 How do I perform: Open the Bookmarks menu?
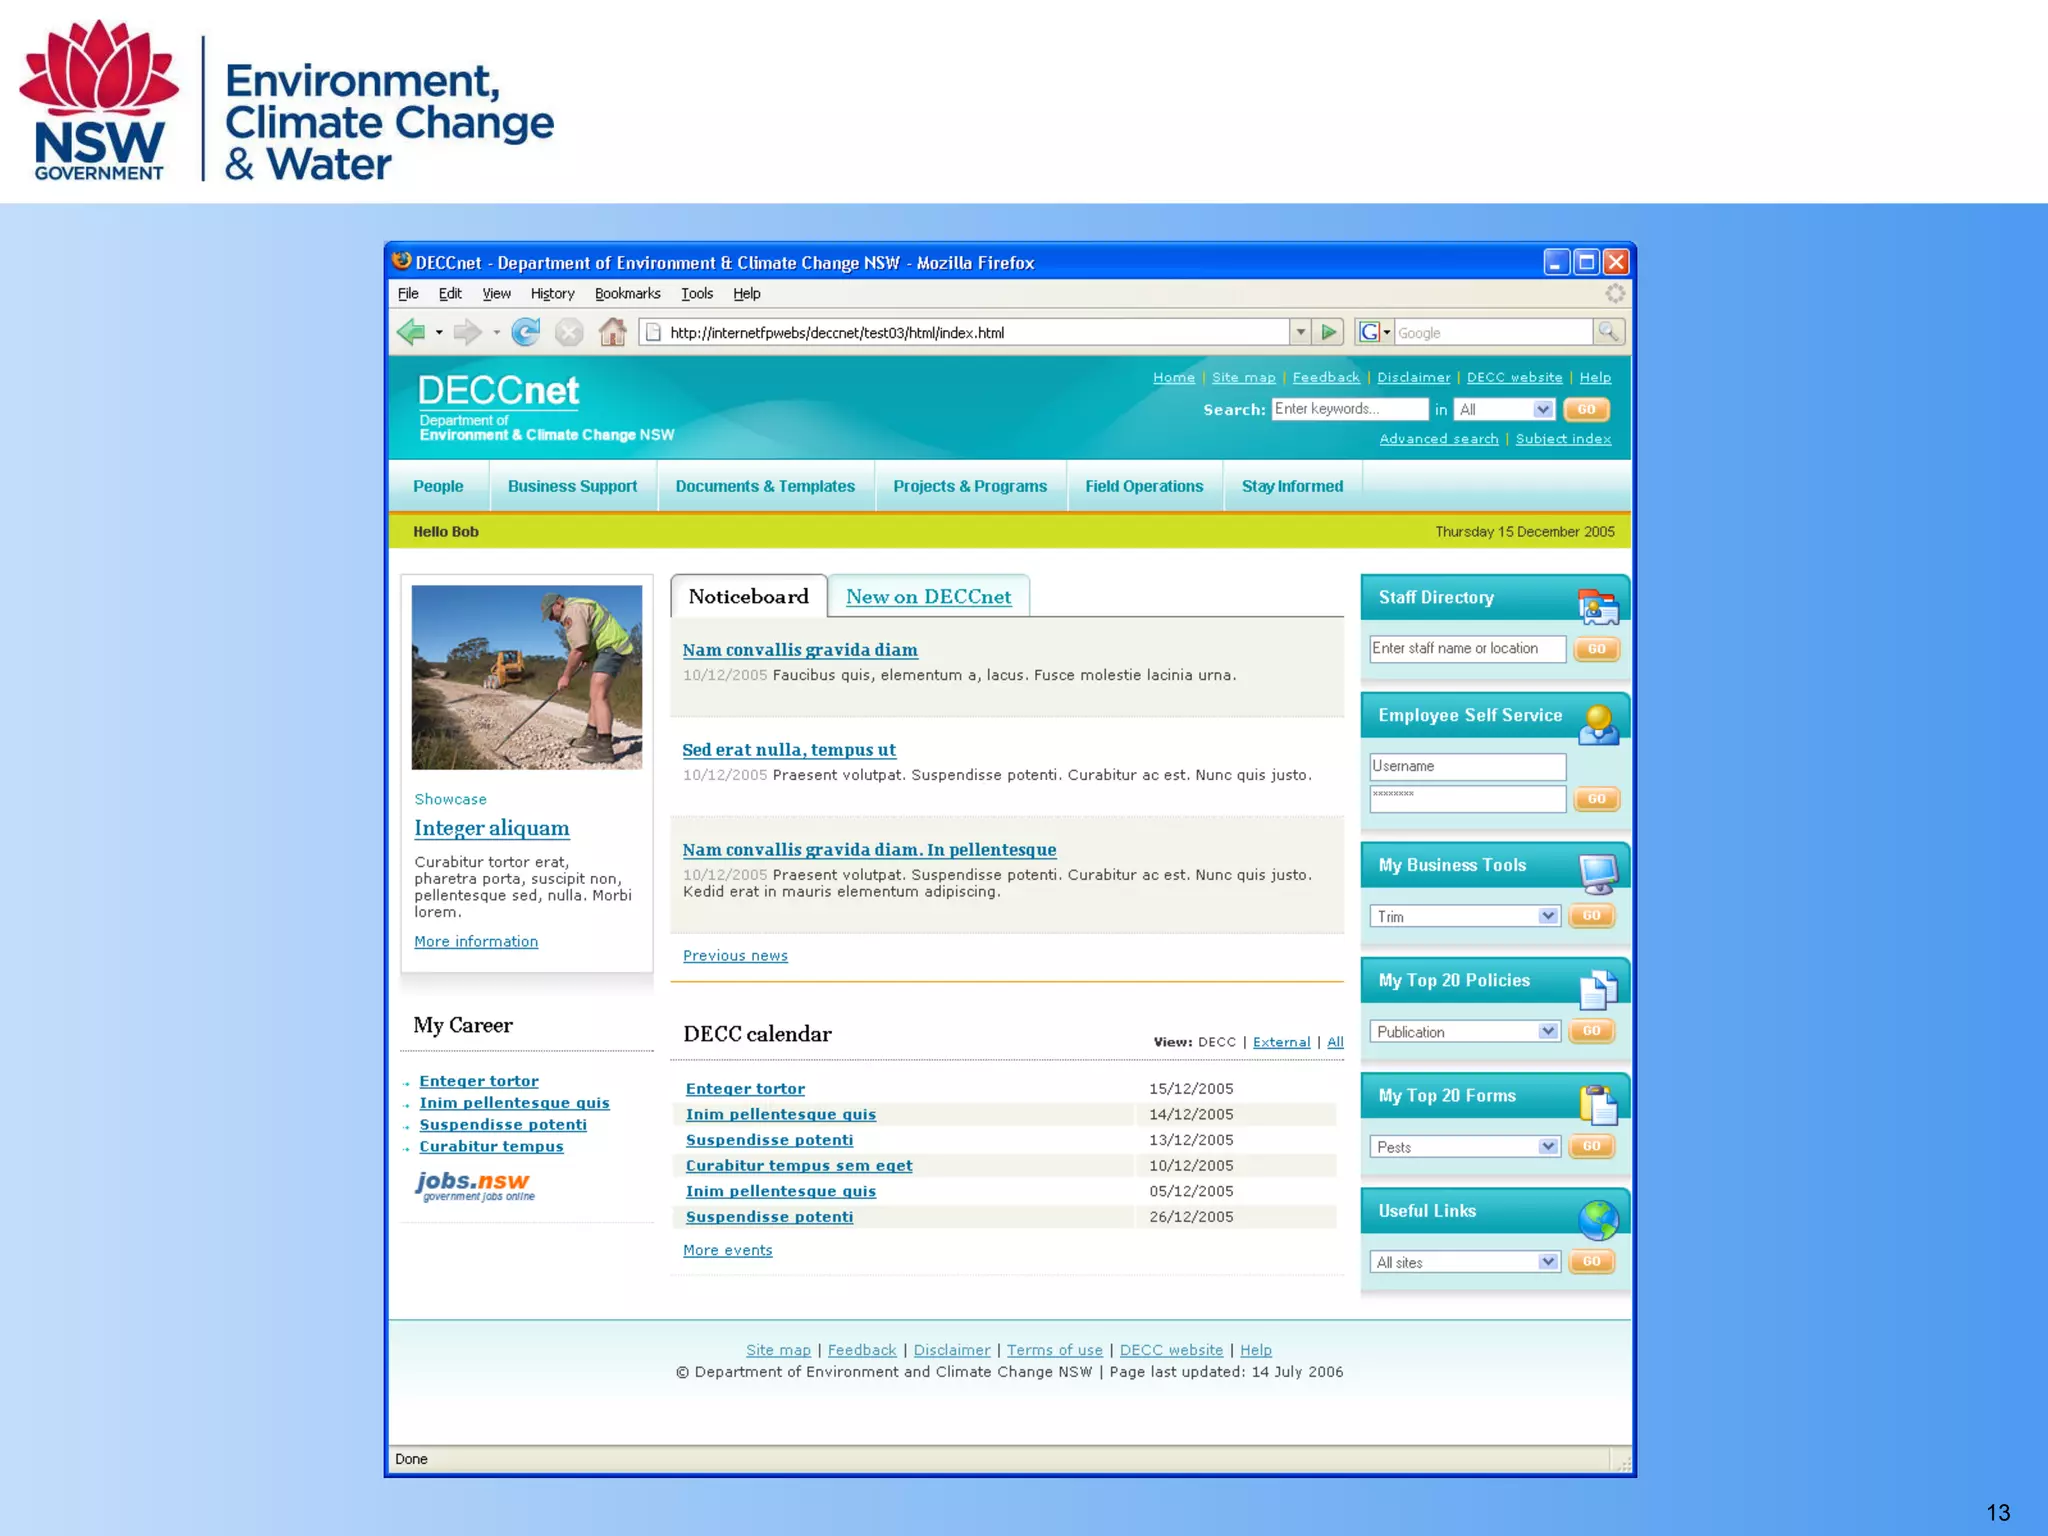pyautogui.click(x=627, y=294)
